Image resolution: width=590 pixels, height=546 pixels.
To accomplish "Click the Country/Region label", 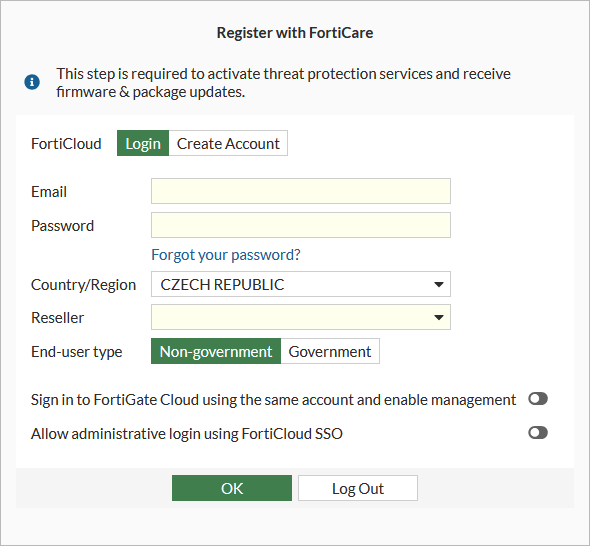I will click(x=84, y=284).
